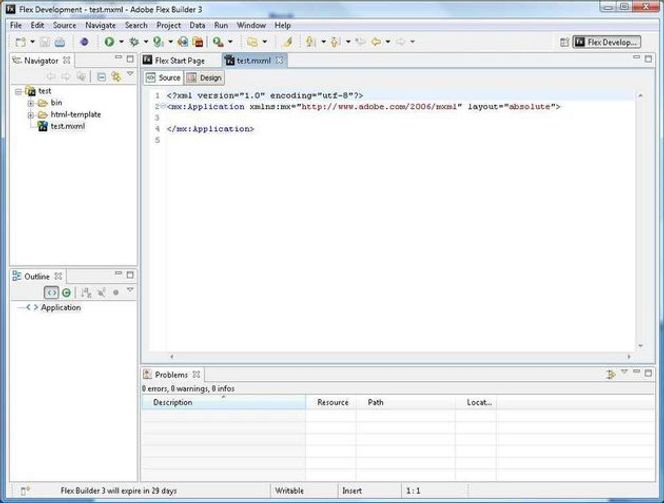
Task: Click the Next Annotation arrow icon
Action: pos(311,42)
